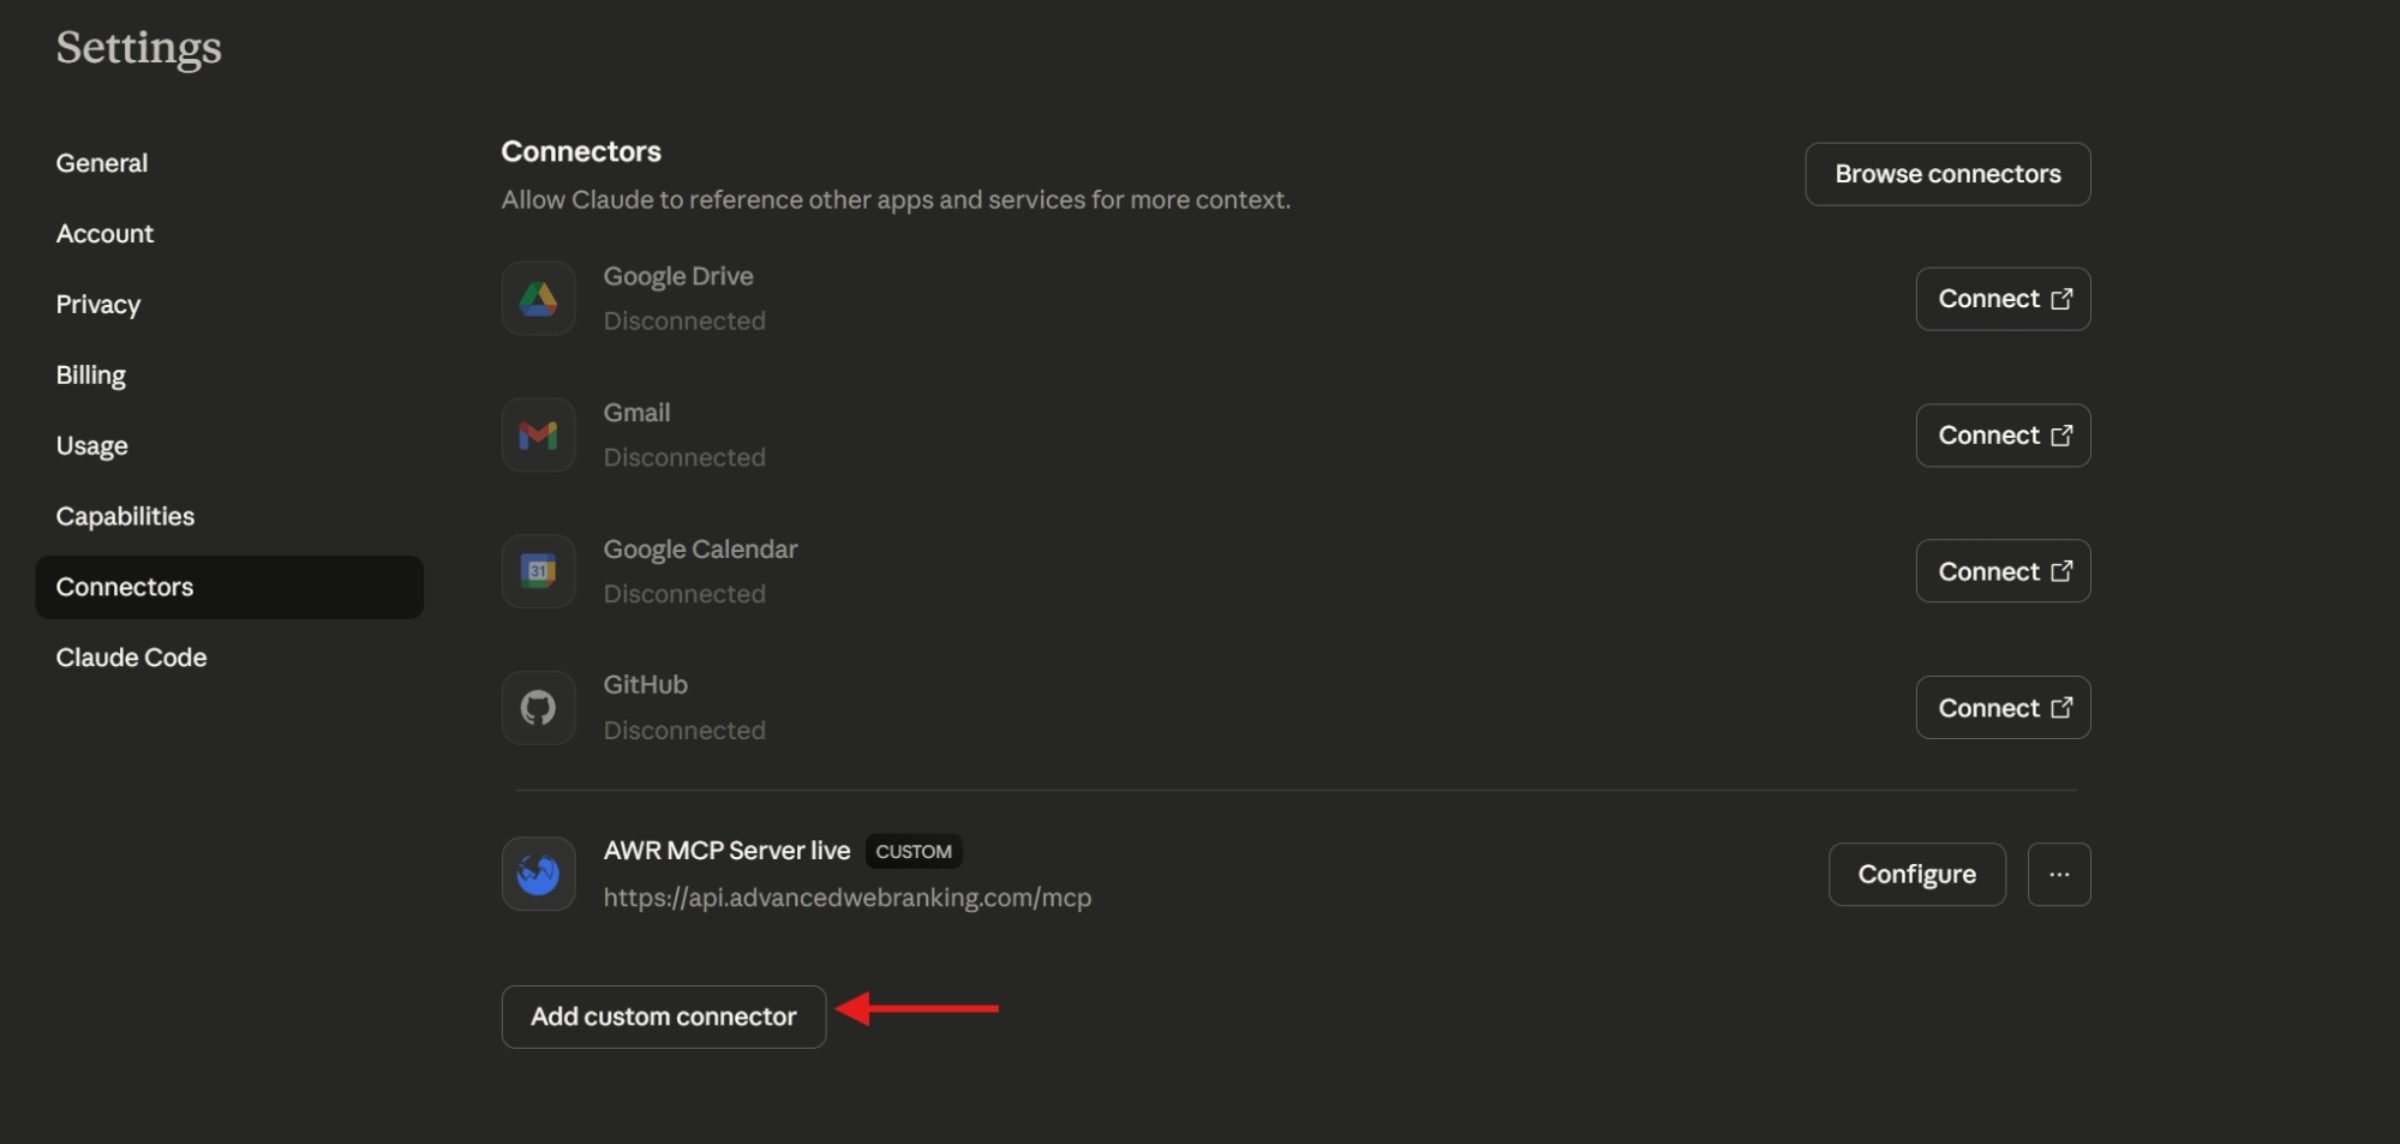
Task: Configure the AWR MCP Server connector
Action: [1916, 873]
